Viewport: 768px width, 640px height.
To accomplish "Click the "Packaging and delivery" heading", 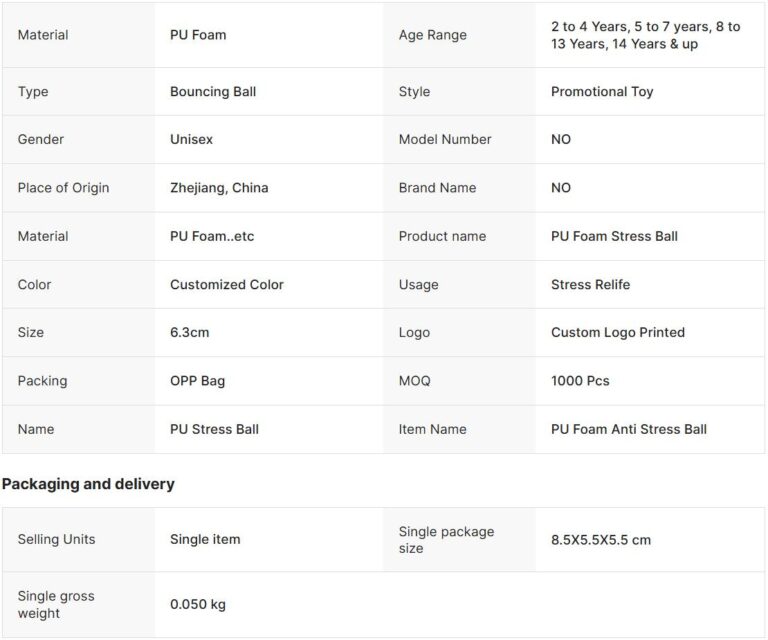I will pos(88,484).
